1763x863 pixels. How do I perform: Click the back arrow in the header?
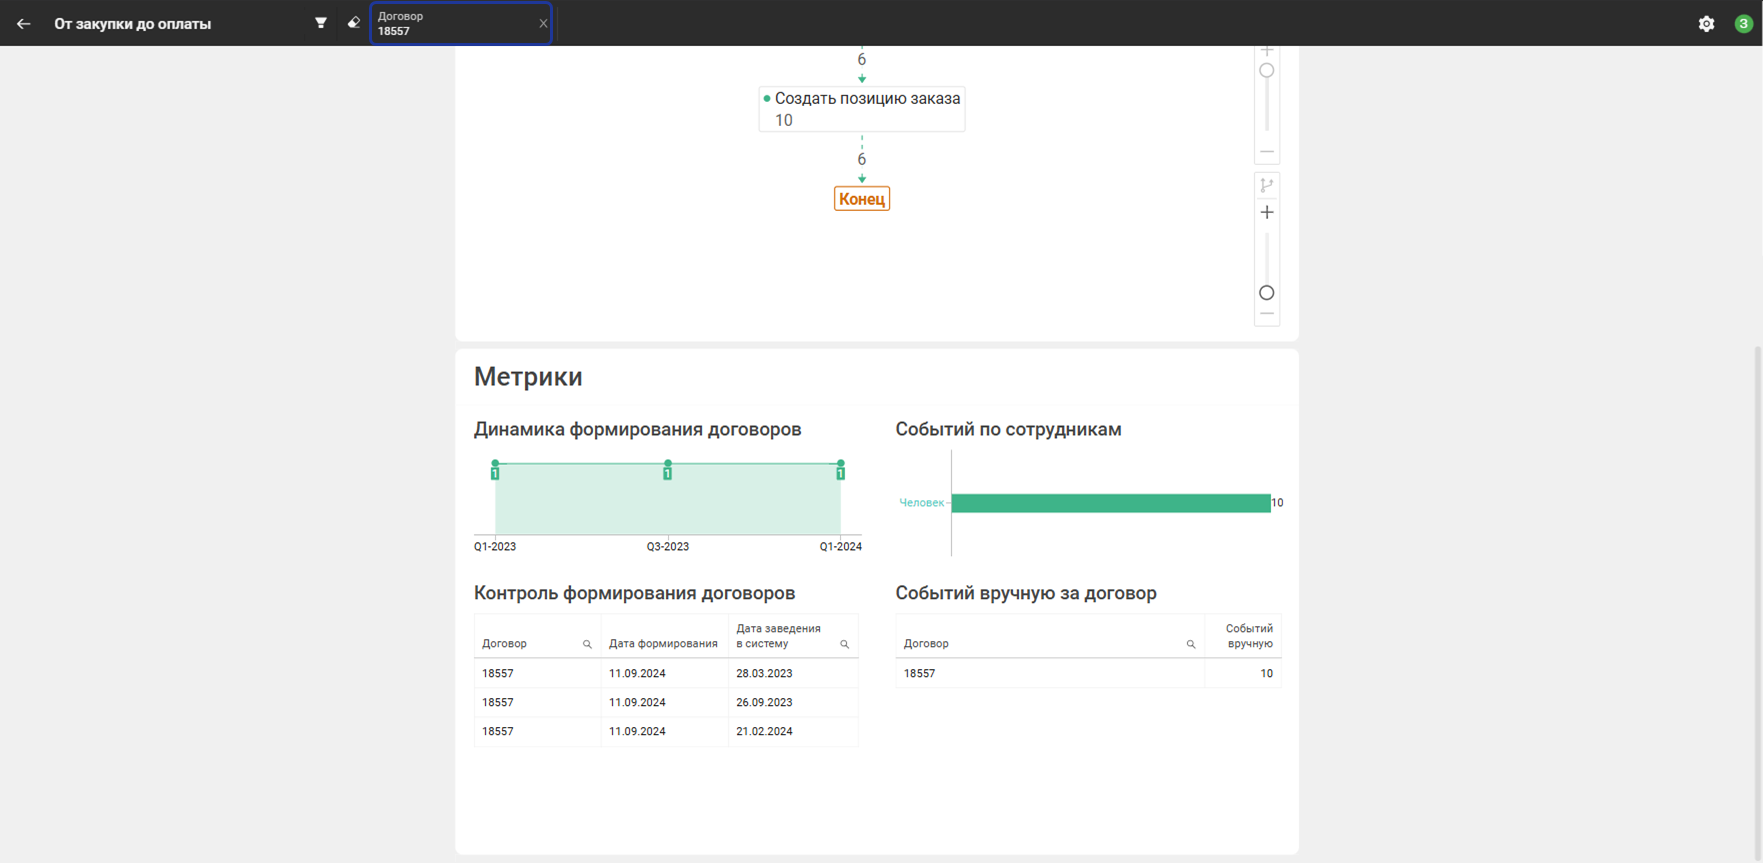pos(24,24)
